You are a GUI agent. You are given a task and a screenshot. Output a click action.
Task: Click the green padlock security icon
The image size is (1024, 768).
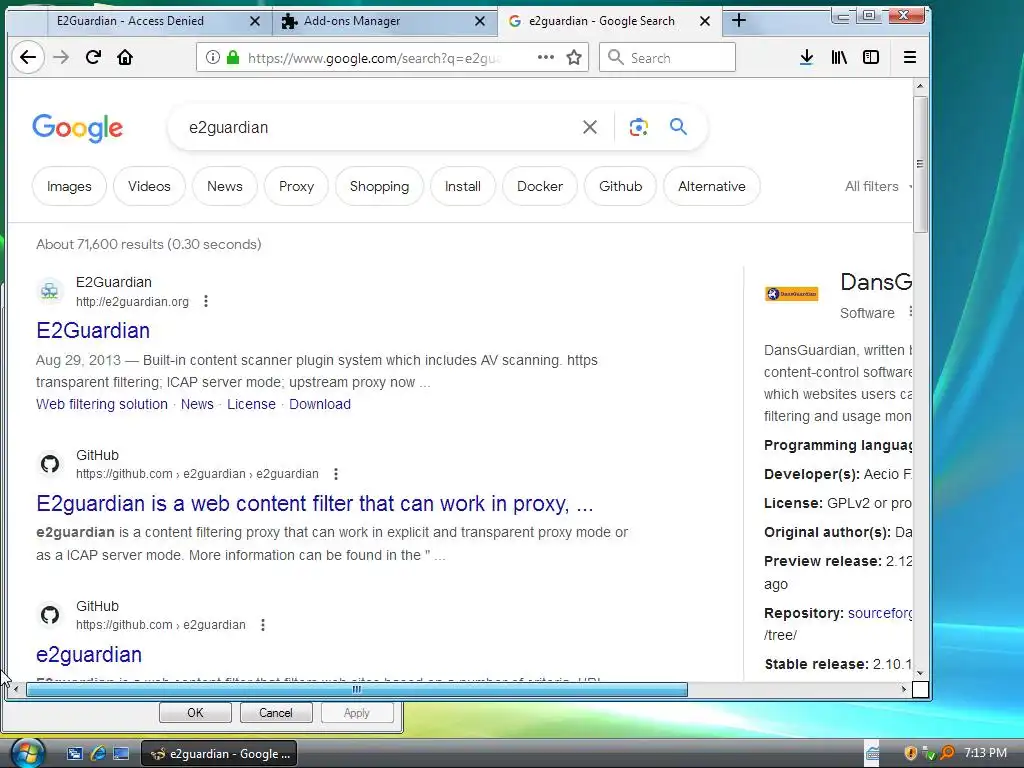click(232, 57)
